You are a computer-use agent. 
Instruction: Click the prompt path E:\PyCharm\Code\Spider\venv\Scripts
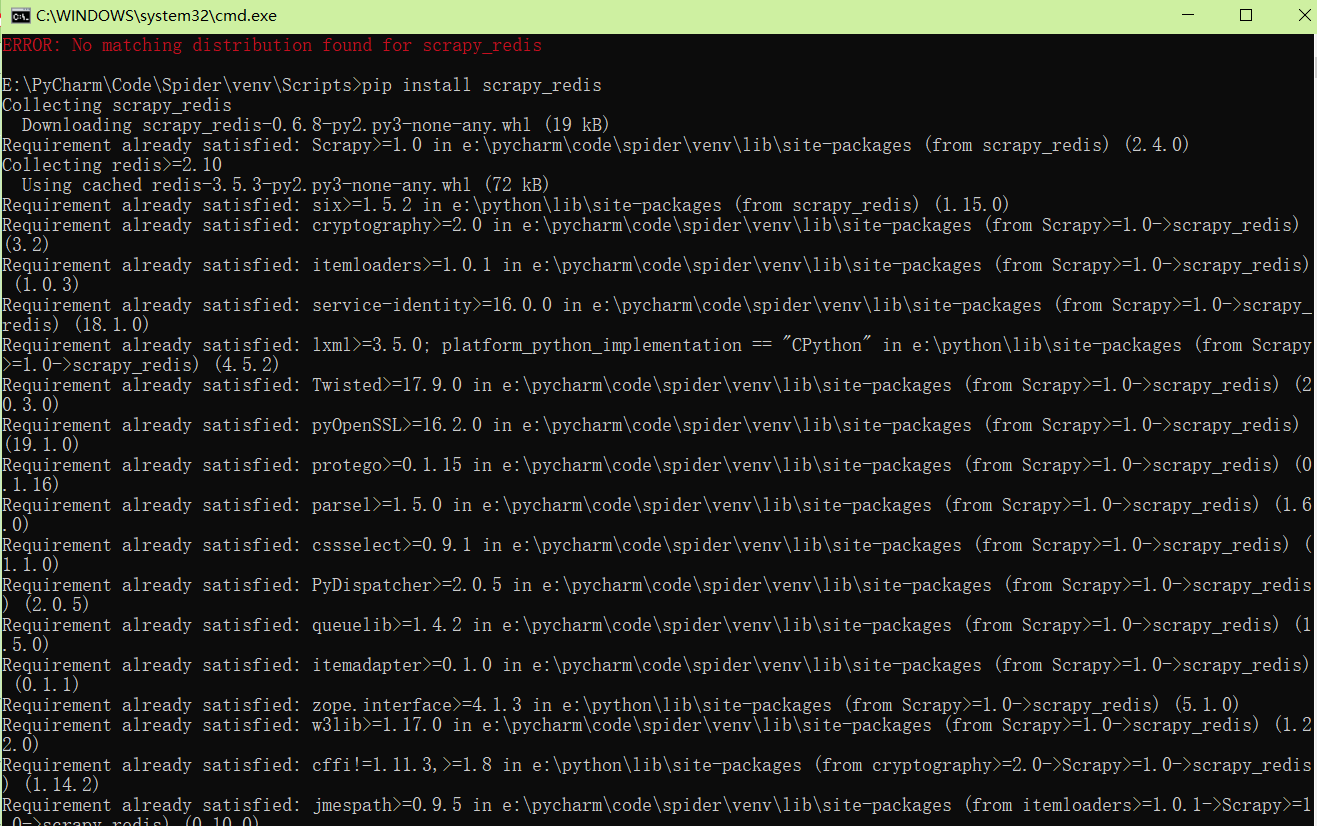pyautogui.click(x=177, y=85)
